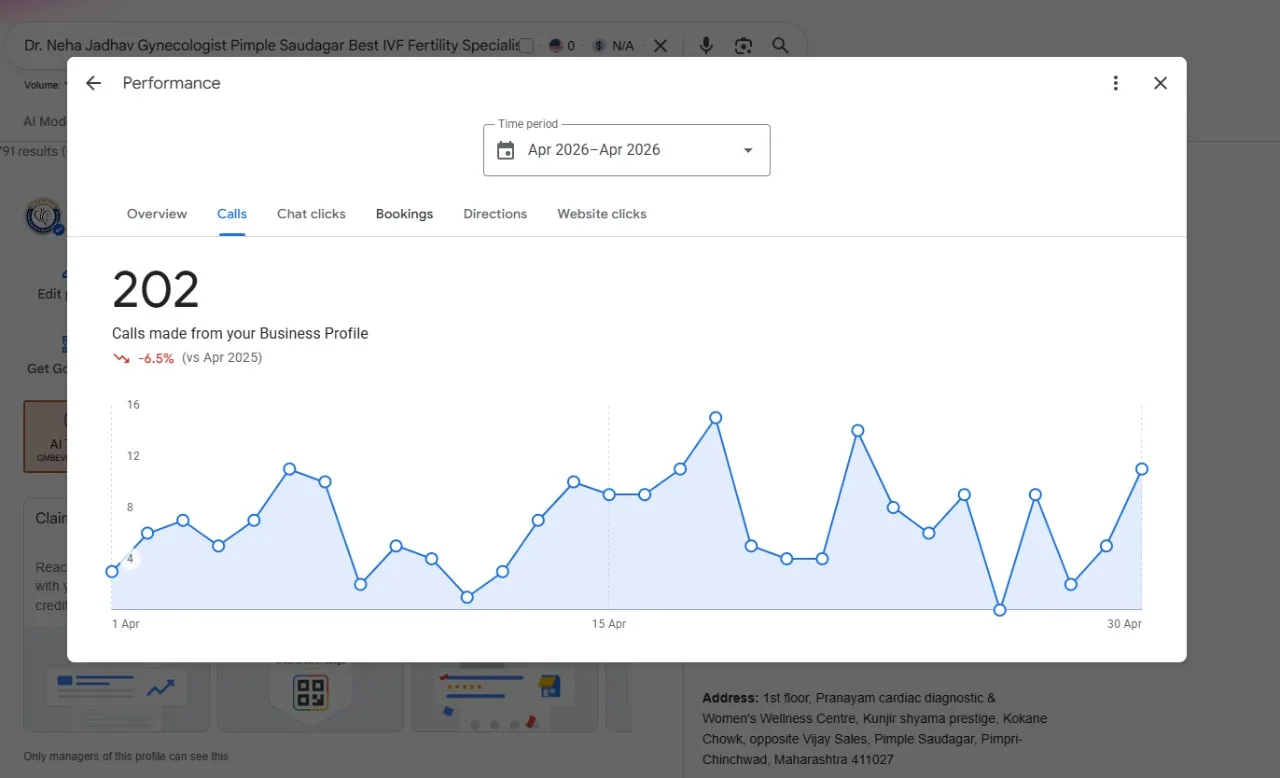The height and width of the screenshot is (778, 1280).
Task: Select the zero-value data point on chart
Action: coord(999,610)
